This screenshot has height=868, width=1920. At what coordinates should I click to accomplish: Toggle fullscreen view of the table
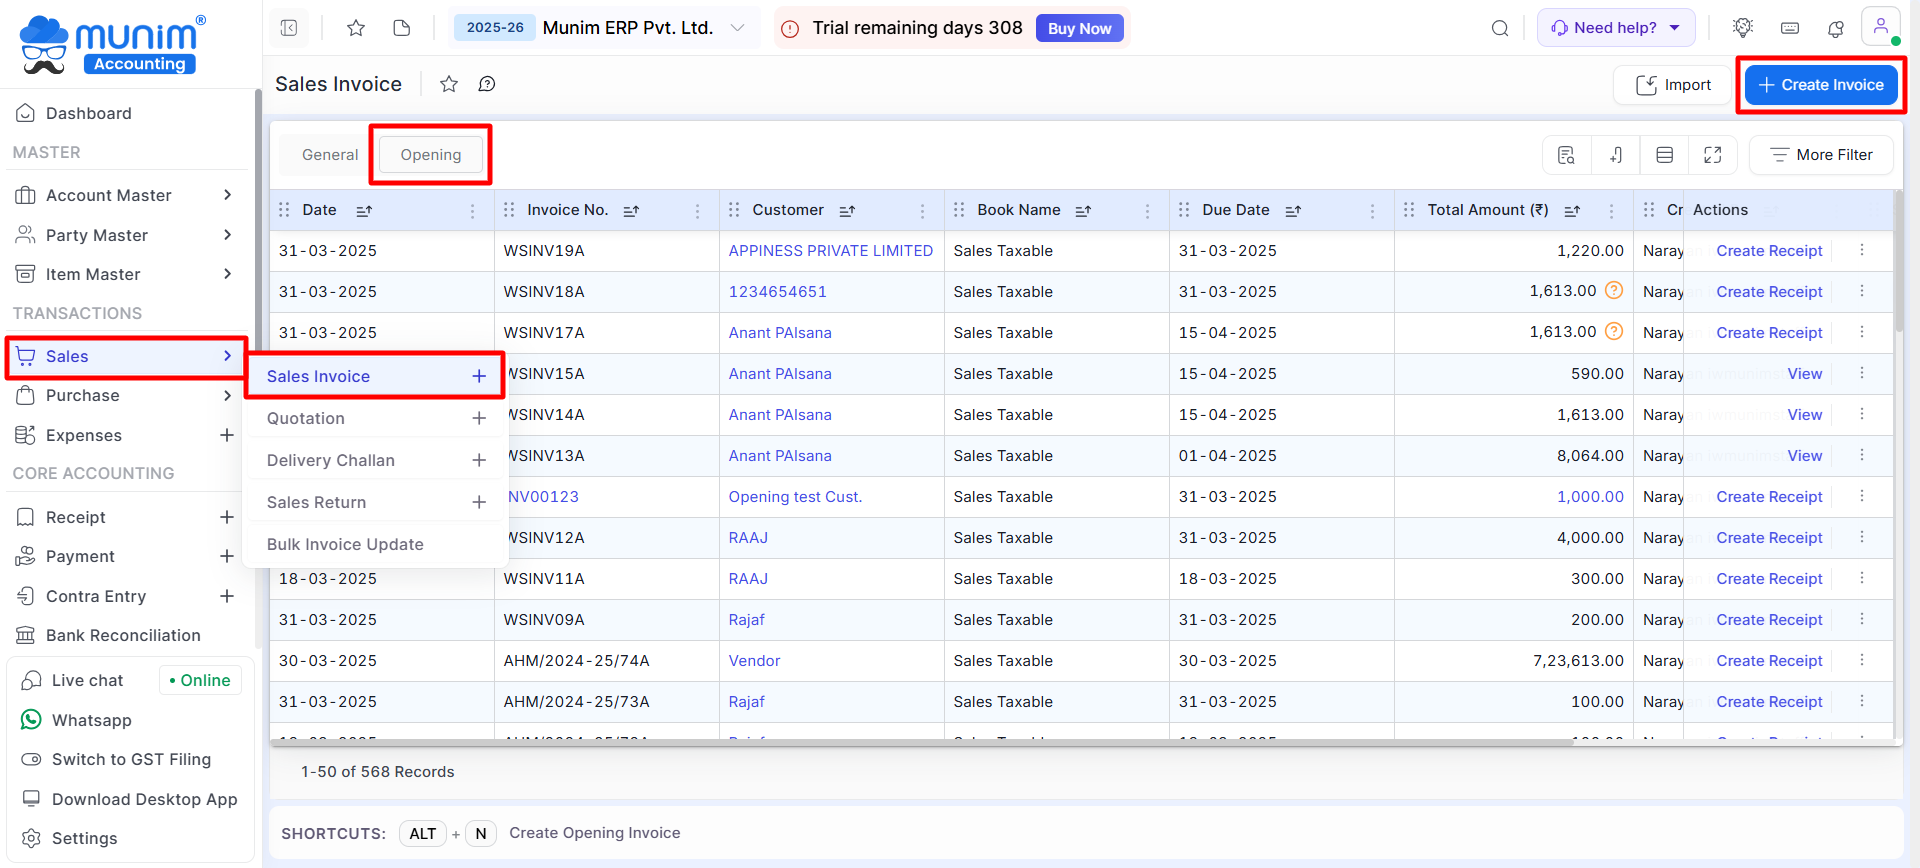(x=1712, y=155)
